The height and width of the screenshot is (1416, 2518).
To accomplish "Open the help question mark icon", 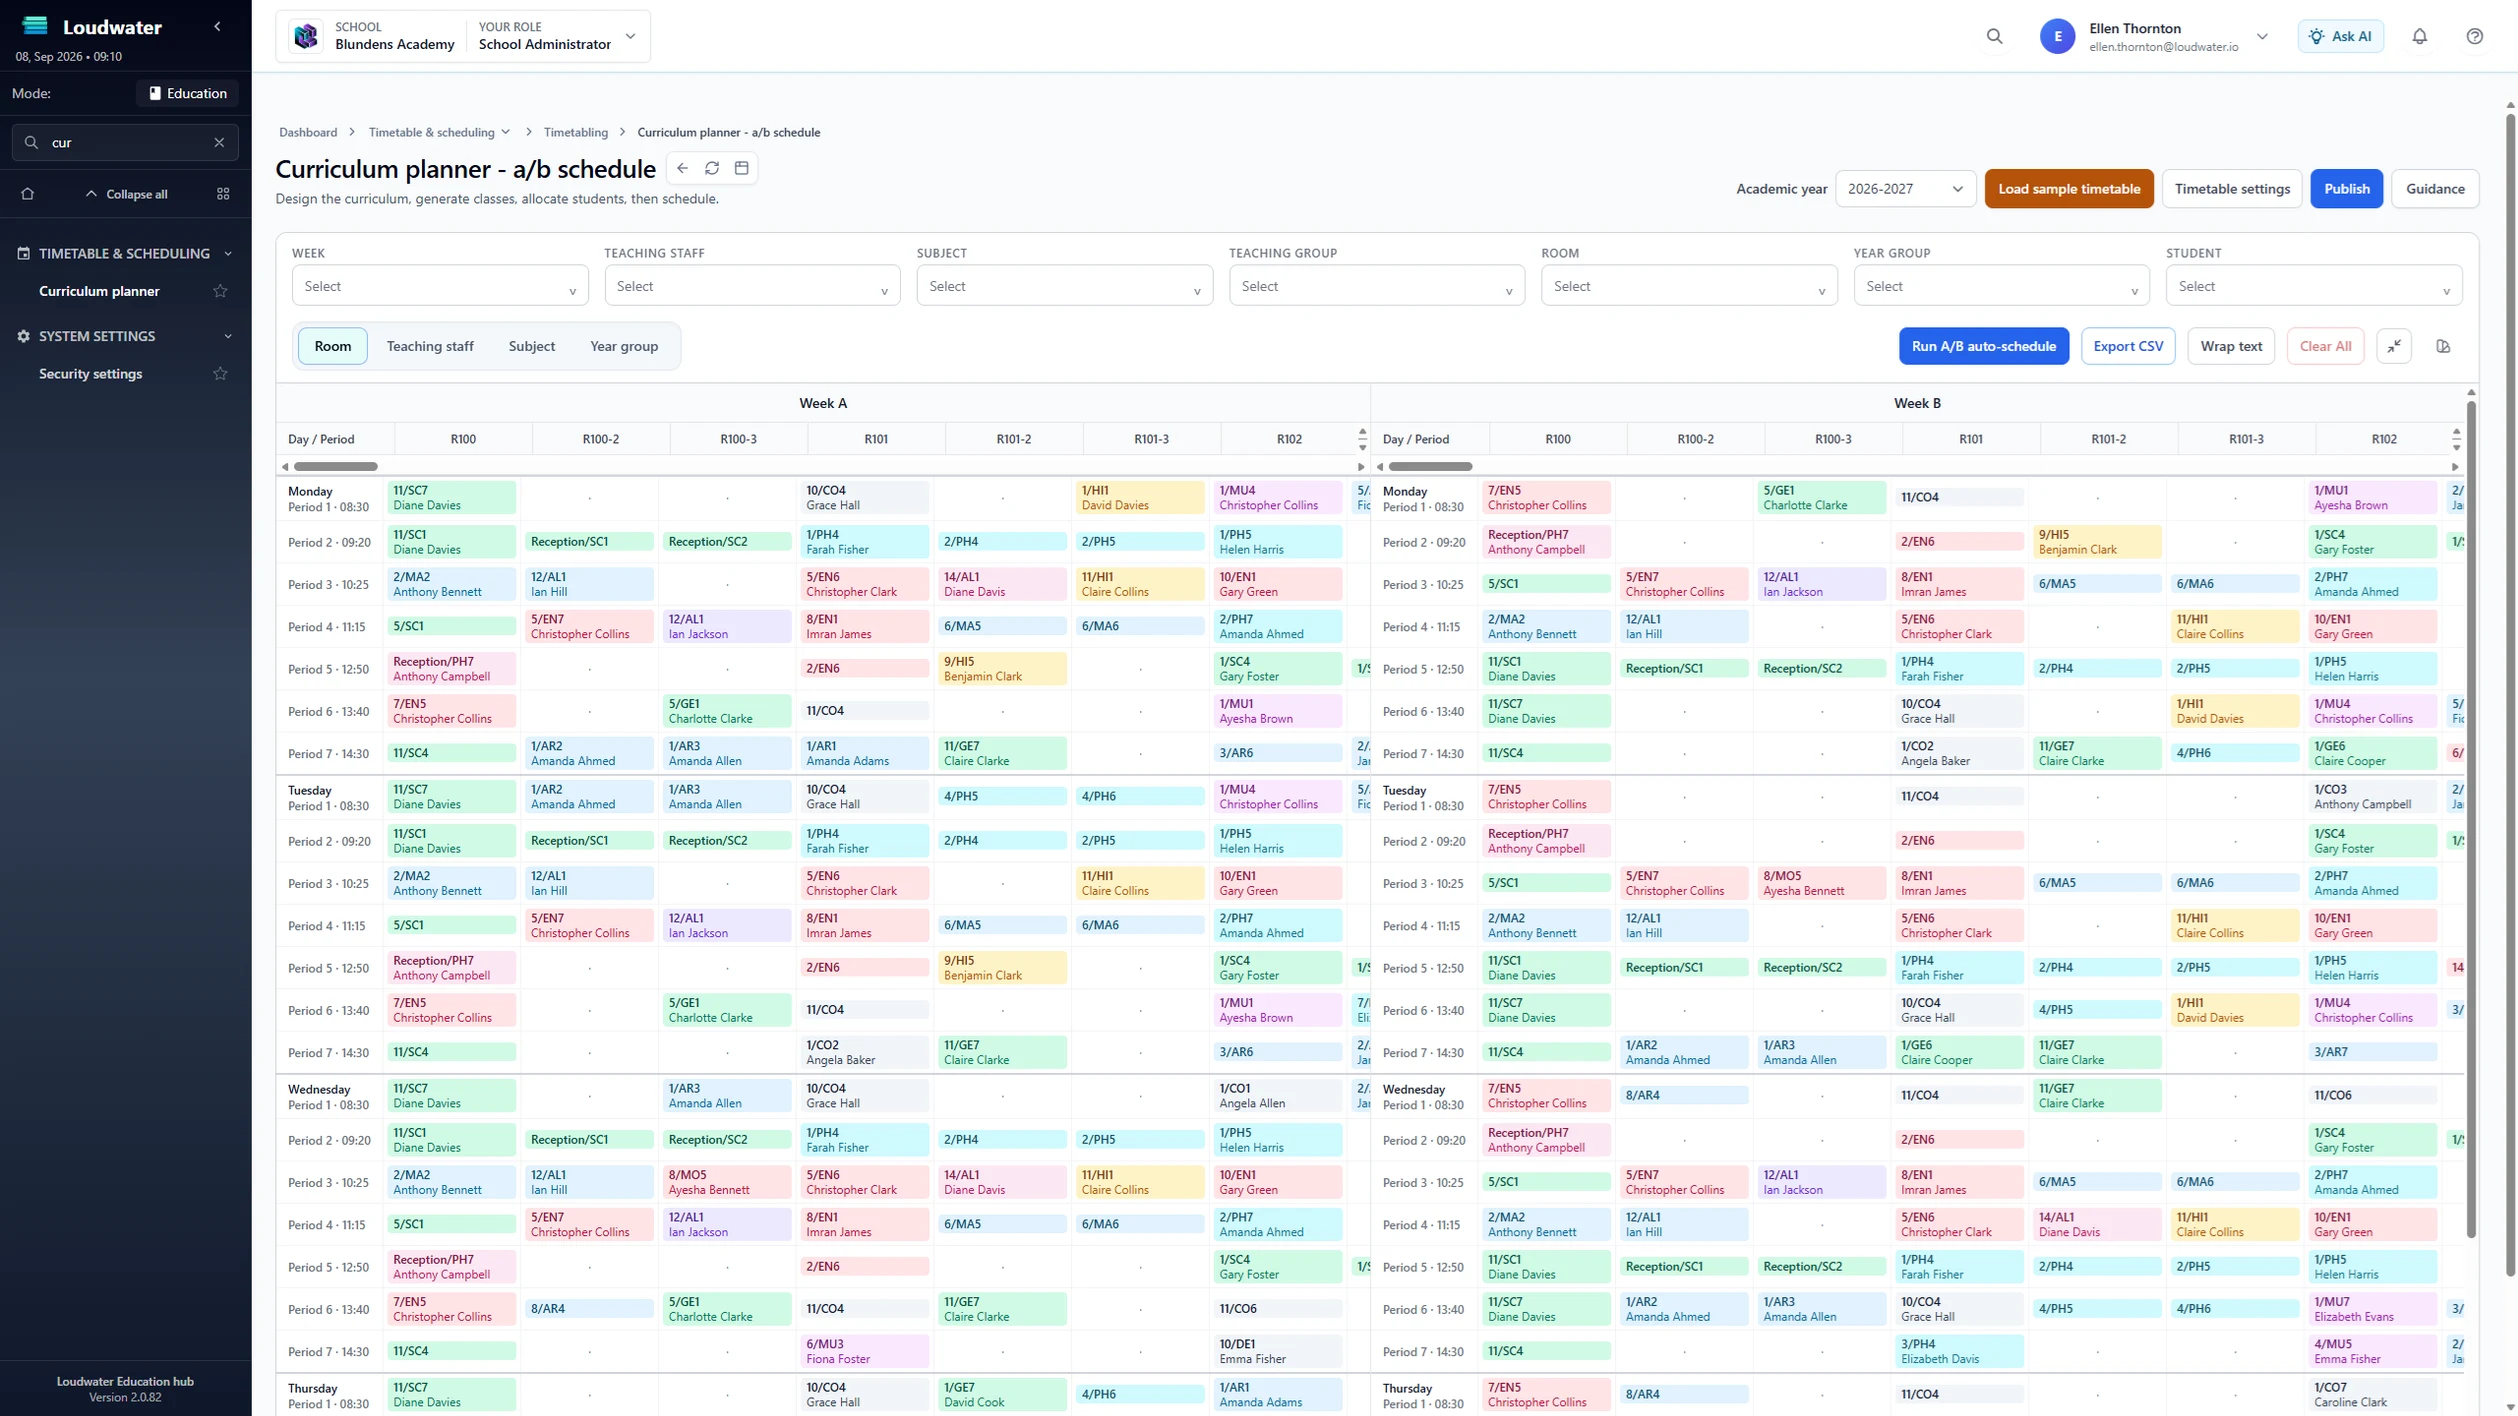I will (2474, 36).
